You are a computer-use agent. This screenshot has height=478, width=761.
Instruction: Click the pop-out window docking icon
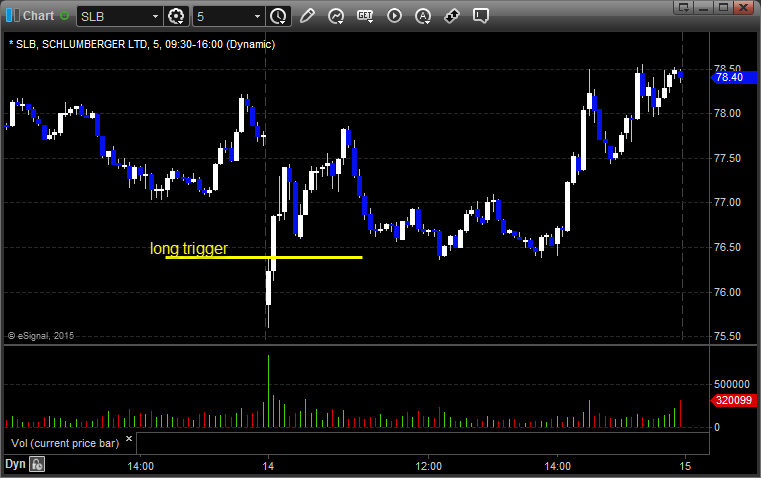point(684,7)
